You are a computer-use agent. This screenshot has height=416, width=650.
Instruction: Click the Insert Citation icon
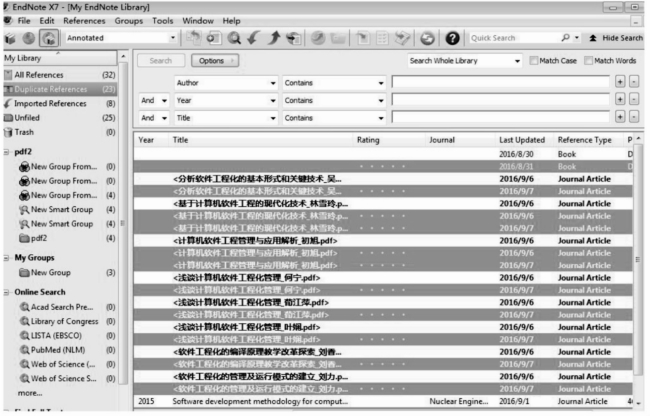tap(363, 38)
